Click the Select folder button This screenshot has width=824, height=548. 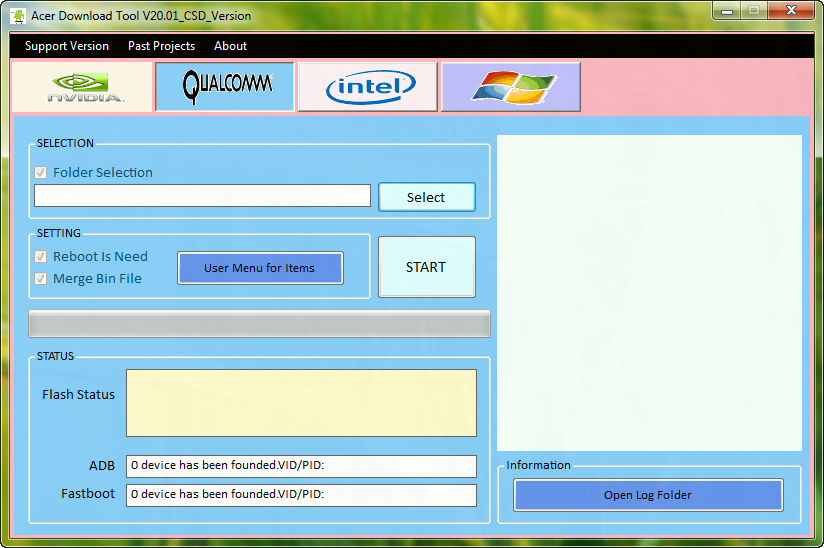pos(427,197)
